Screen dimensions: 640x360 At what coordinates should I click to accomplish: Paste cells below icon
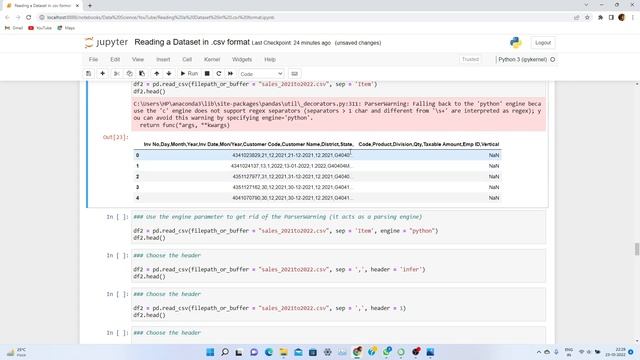(142, 74)
